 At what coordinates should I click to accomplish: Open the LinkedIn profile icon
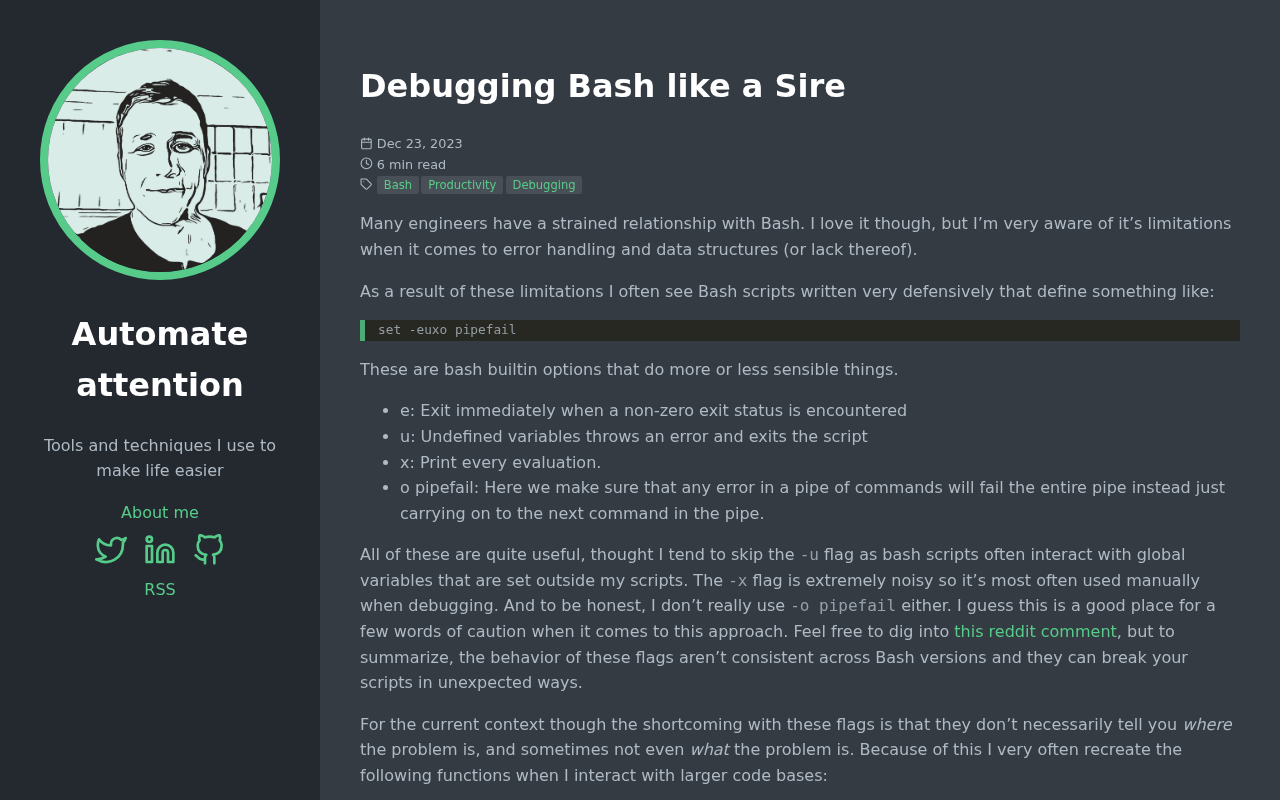point(159,548)
